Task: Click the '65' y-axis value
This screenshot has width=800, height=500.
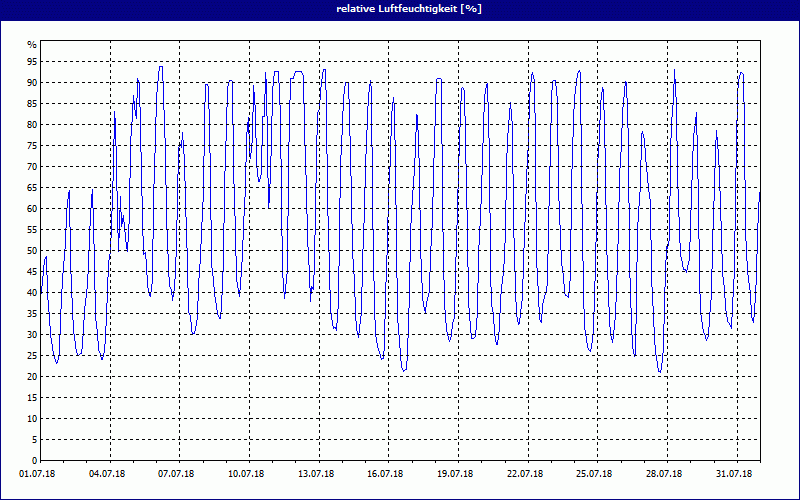Action: pos(32,188)
